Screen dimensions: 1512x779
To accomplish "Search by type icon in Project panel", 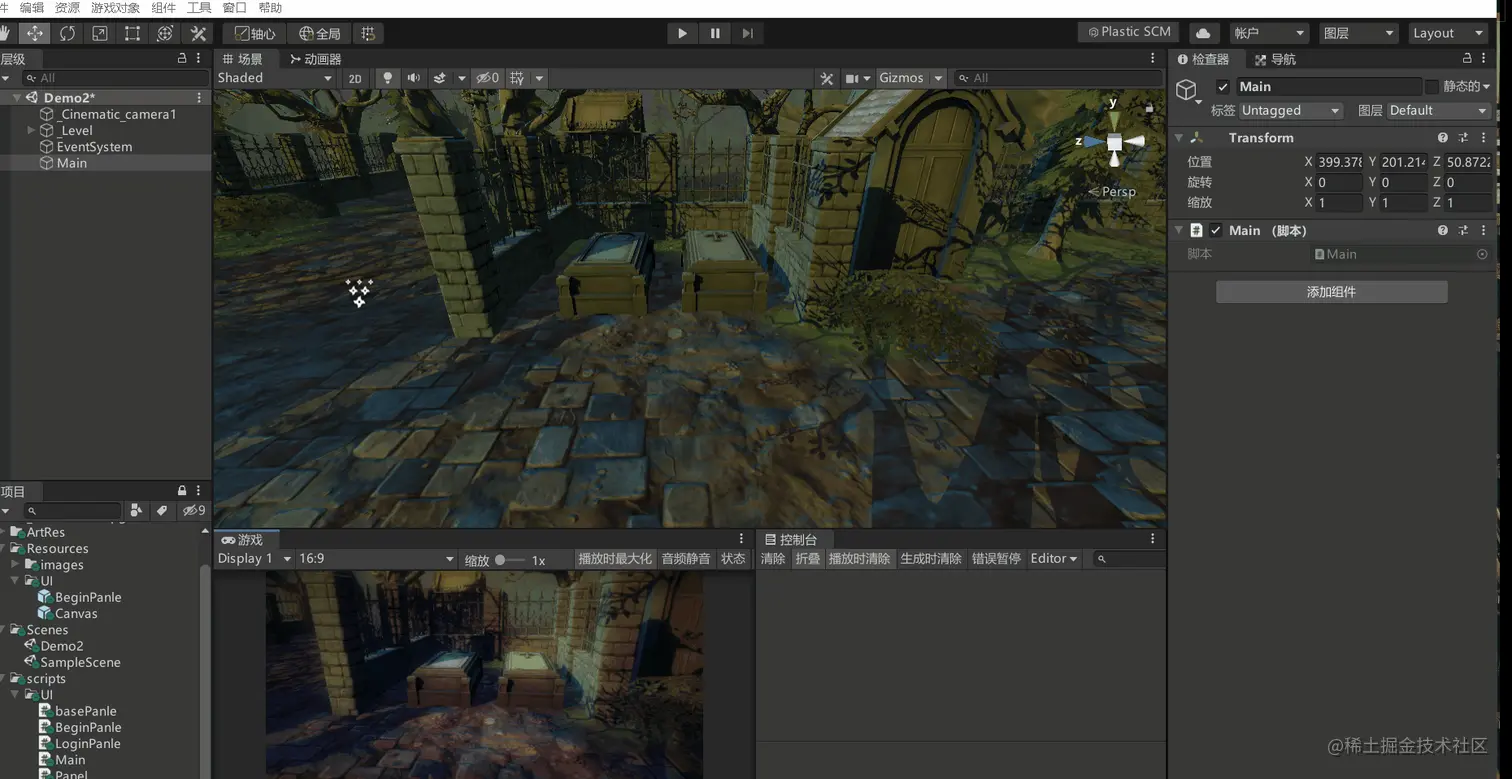I will [x=136, y=510].
